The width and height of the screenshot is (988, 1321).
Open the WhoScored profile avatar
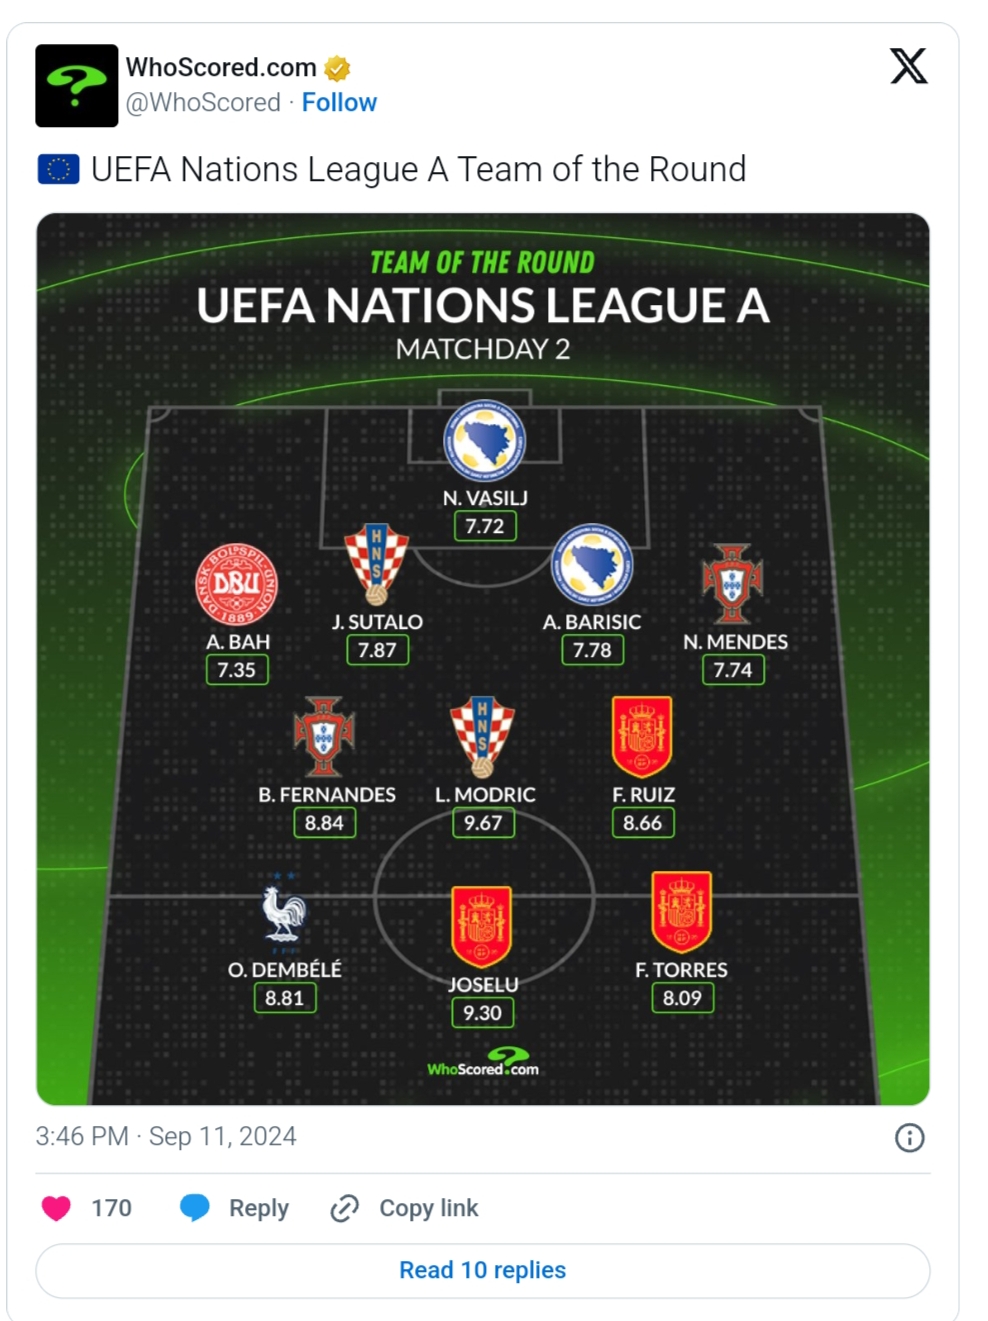(x=76, y=85)
